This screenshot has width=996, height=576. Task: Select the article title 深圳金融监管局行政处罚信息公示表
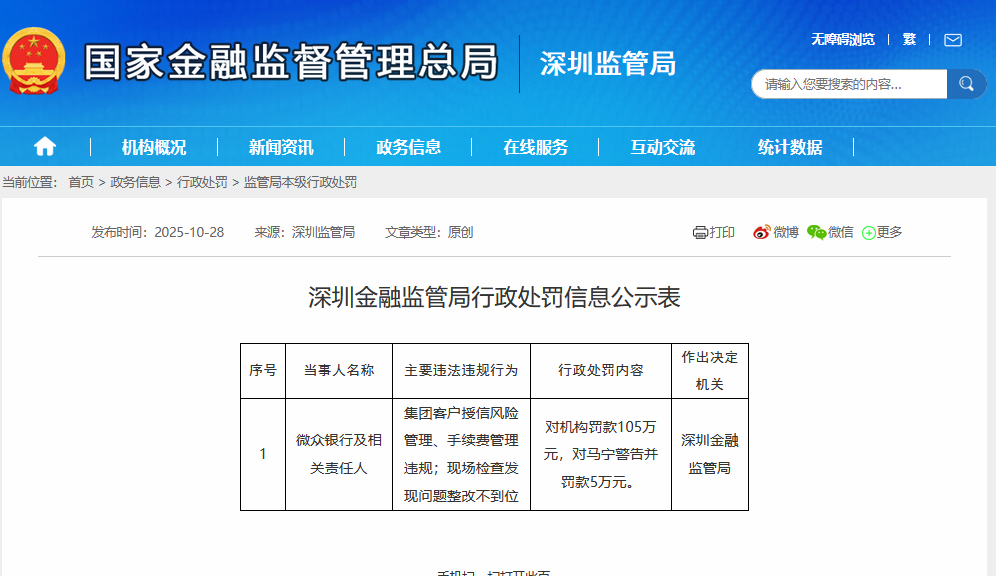tap(494, 297)
